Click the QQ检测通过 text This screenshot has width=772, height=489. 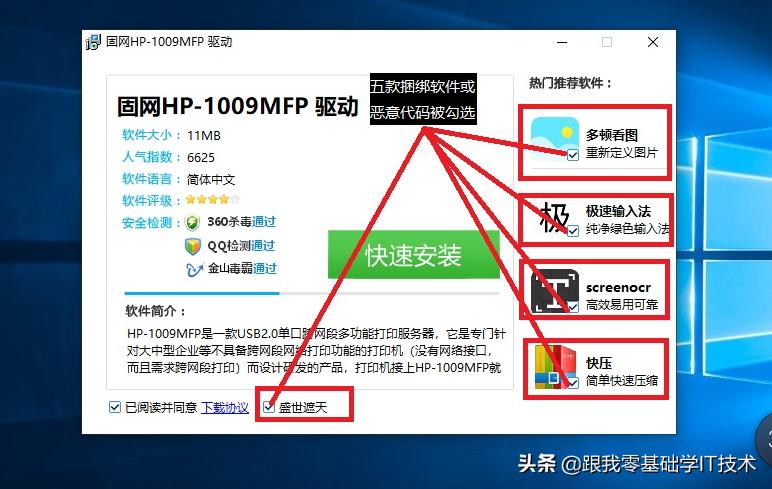(x=241, y=245)
